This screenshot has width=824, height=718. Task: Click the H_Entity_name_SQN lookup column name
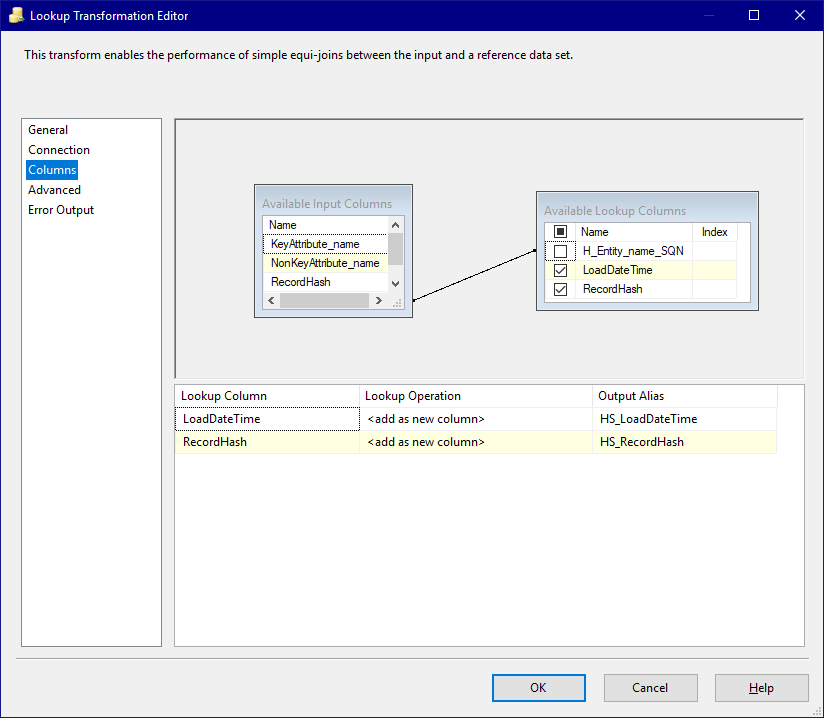click(x=633, y=251)
